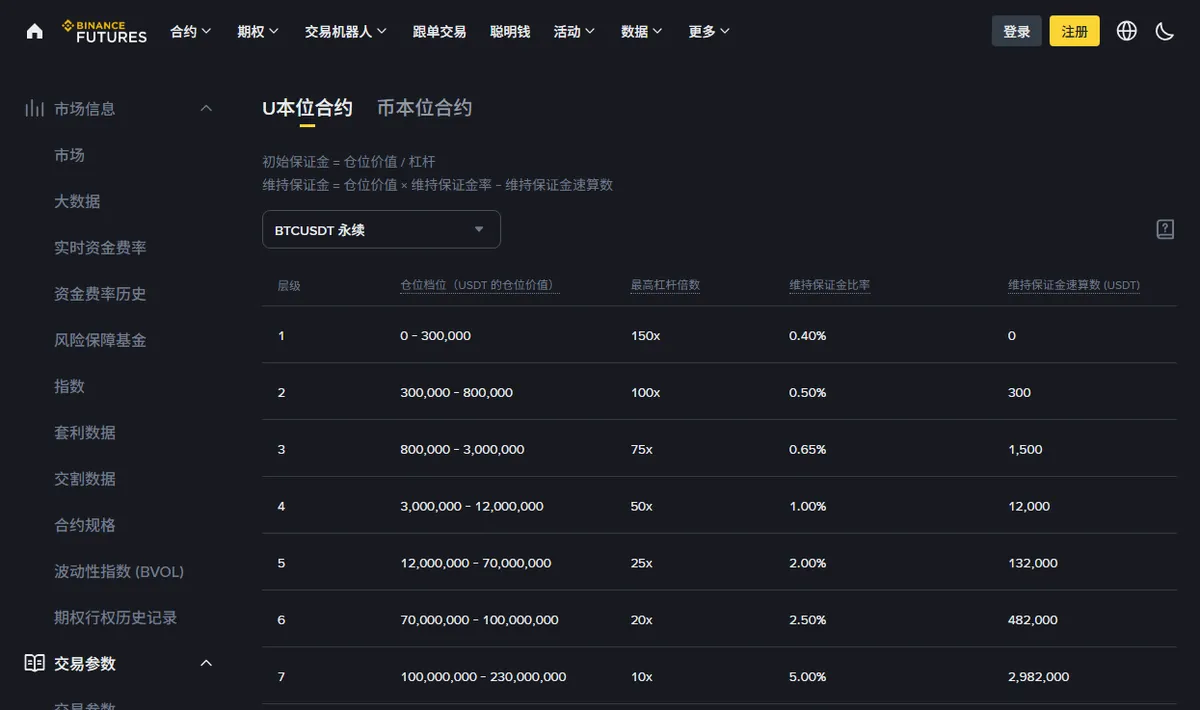
Task: Open 风险保障基金 in sidebar
Action: click(x=100, y=340)
